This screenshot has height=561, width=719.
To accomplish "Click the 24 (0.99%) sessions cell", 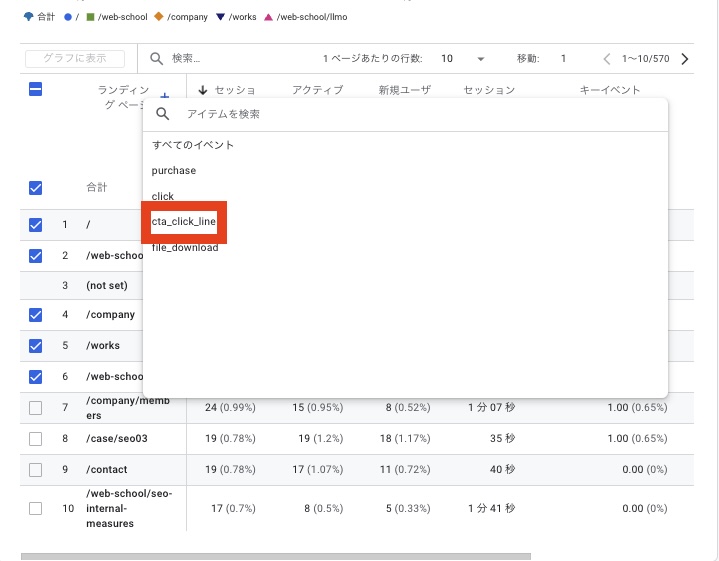I will coord(230,407).
